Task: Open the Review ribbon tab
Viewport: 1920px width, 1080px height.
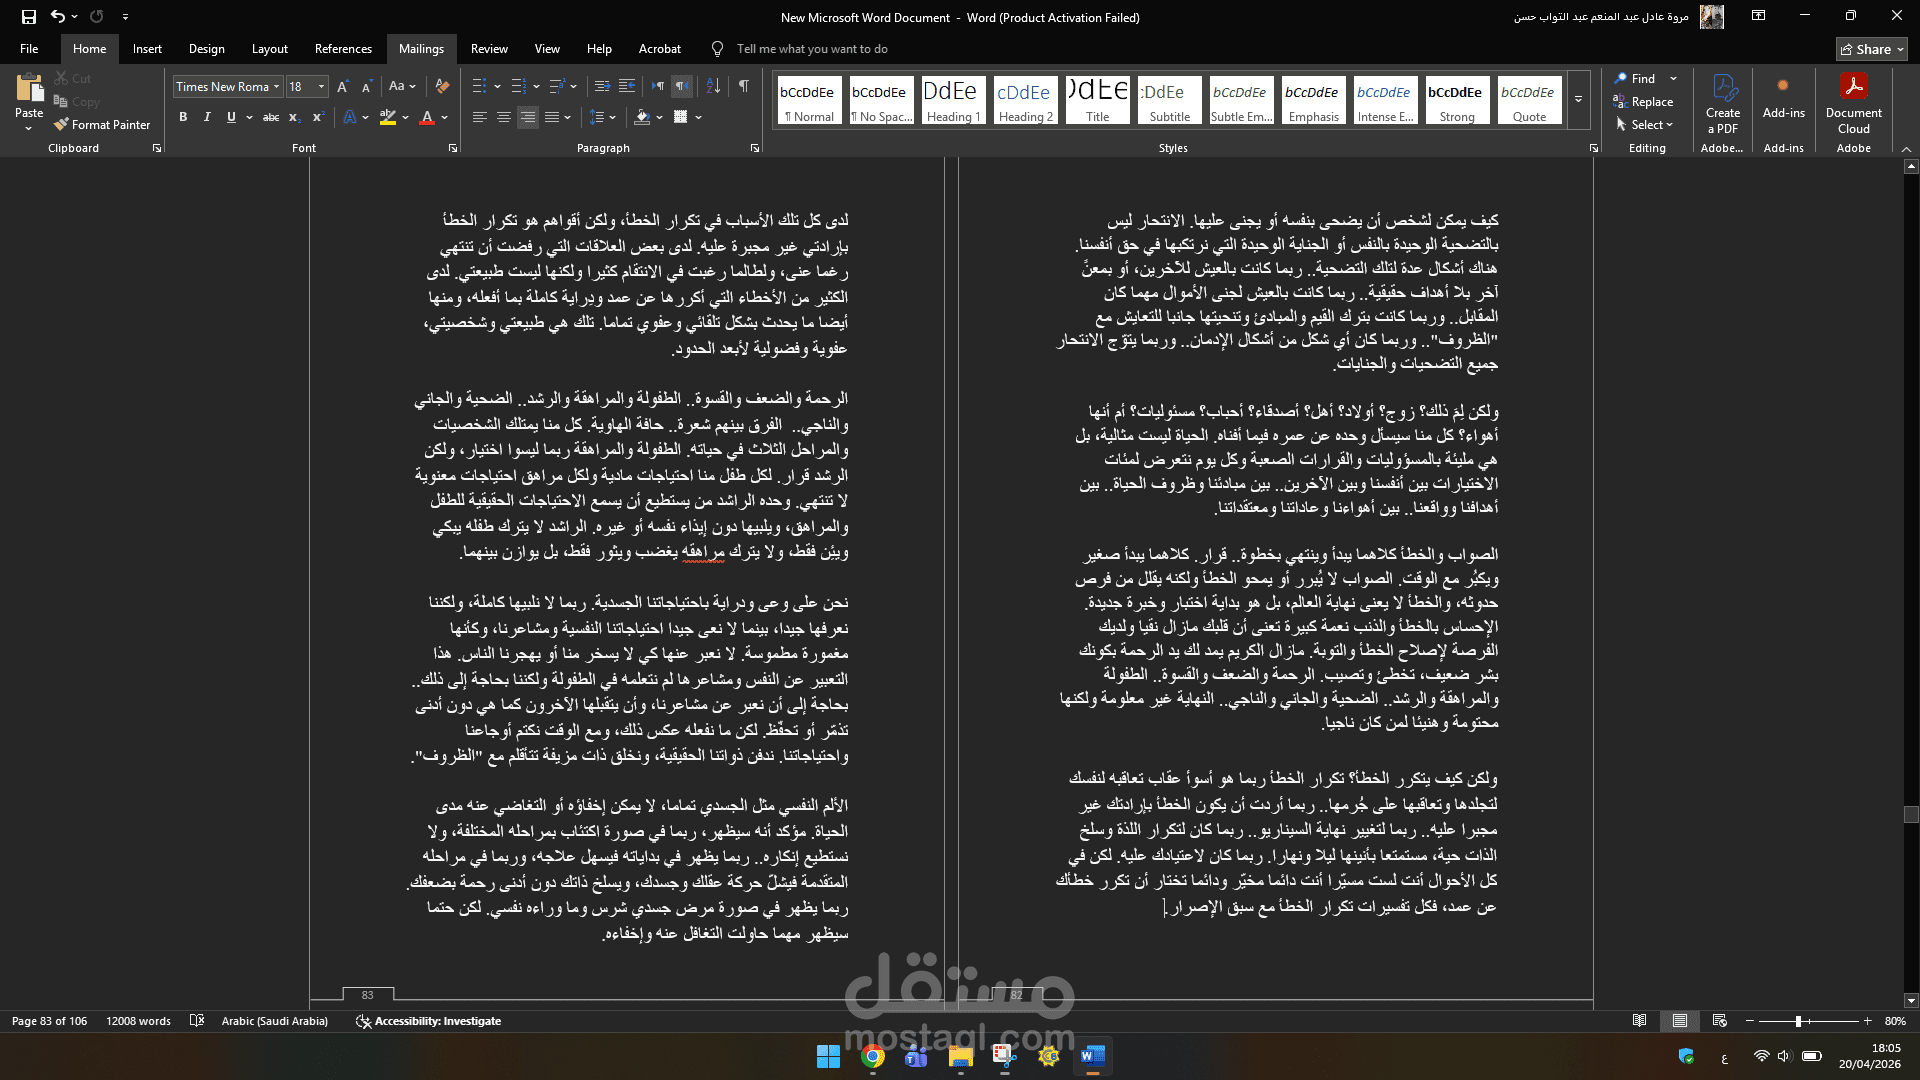Action: pos(489,49)
